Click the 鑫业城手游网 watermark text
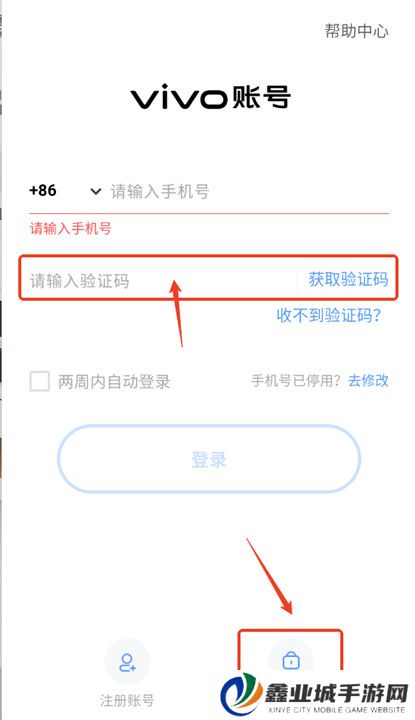 [x=336, y=692]
